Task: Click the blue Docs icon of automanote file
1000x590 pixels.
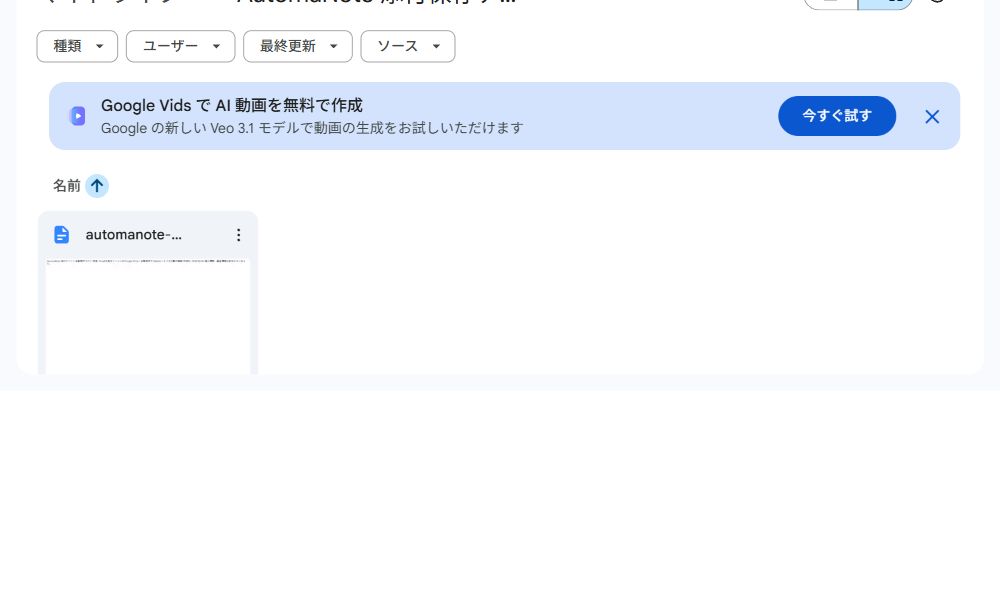Action: (61, 235)
